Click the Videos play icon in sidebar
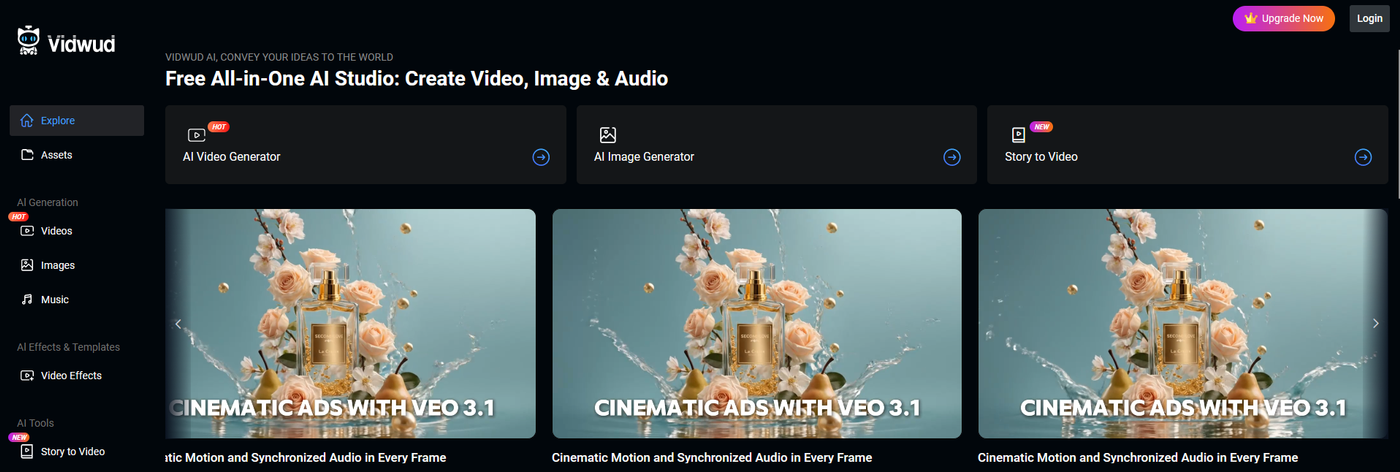The height and width of the screenshot is (472, 1400). point(27,231)
